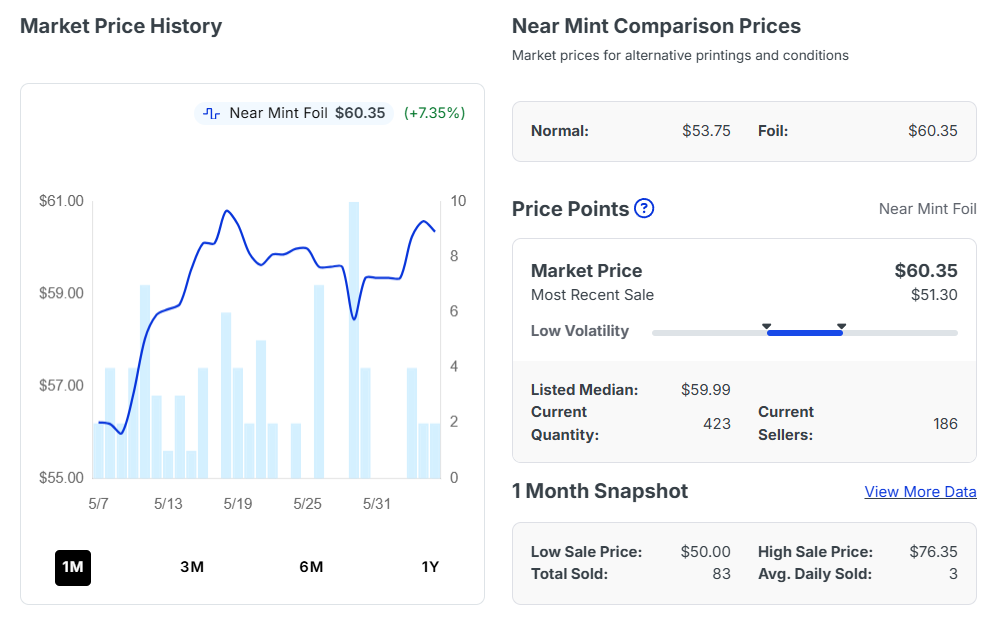
Task: Click the 1 Month Snapshot heading
Action: 600,491
